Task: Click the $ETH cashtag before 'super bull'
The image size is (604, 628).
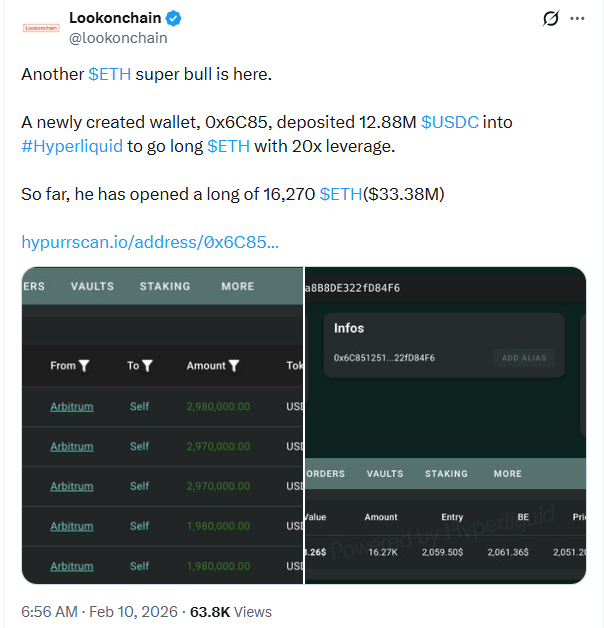Action: 109,74
